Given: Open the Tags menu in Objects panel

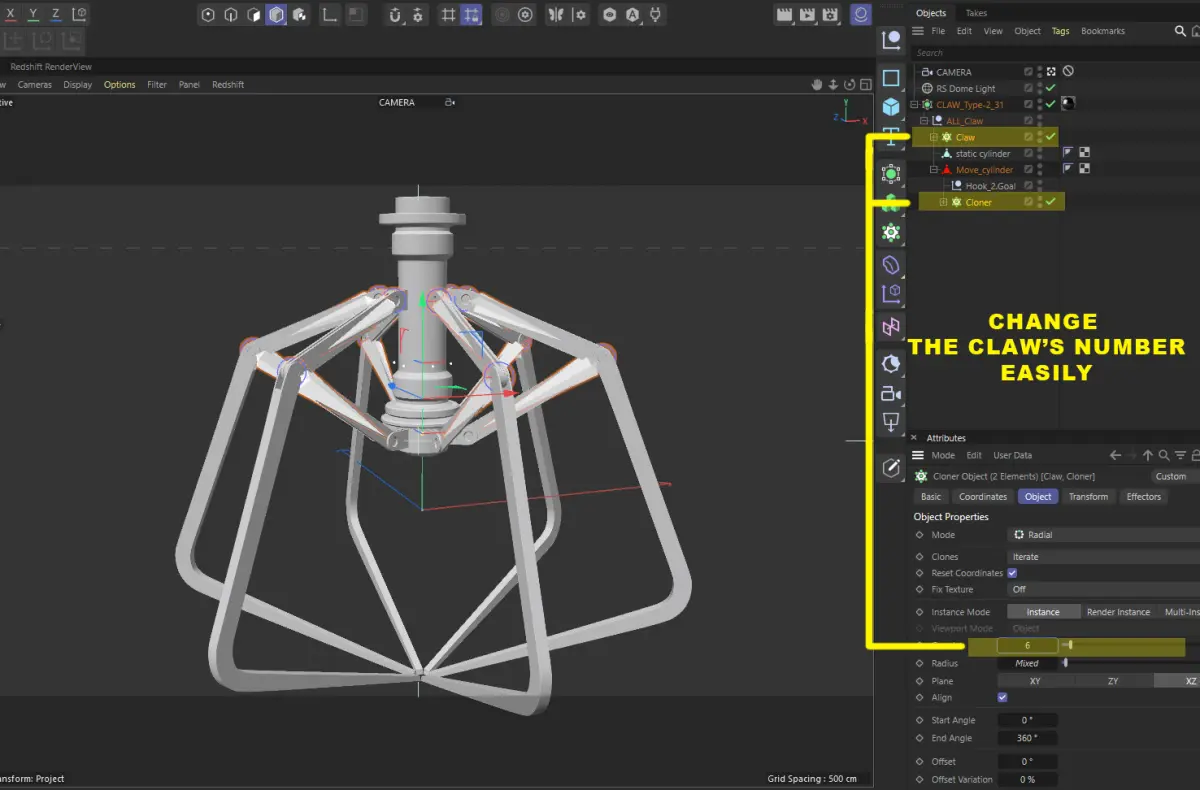Looking at the screenshot, I should 1060,31.
